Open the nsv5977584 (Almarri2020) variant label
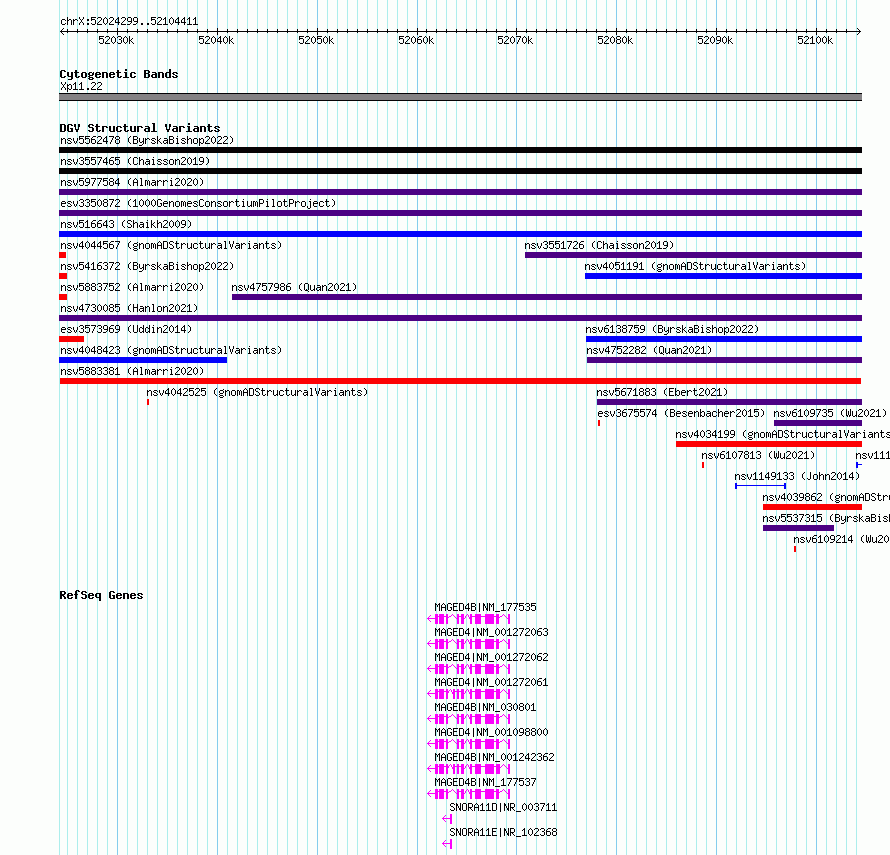890x855 pixels. (x=132, y=182)
